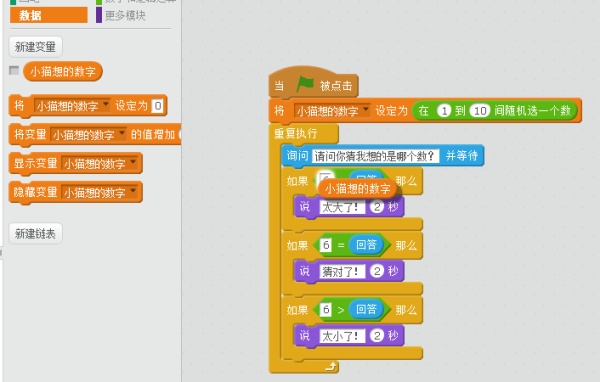Select the 数据 category tab
The height and width of the screenshot is (382, 600).
49,15
